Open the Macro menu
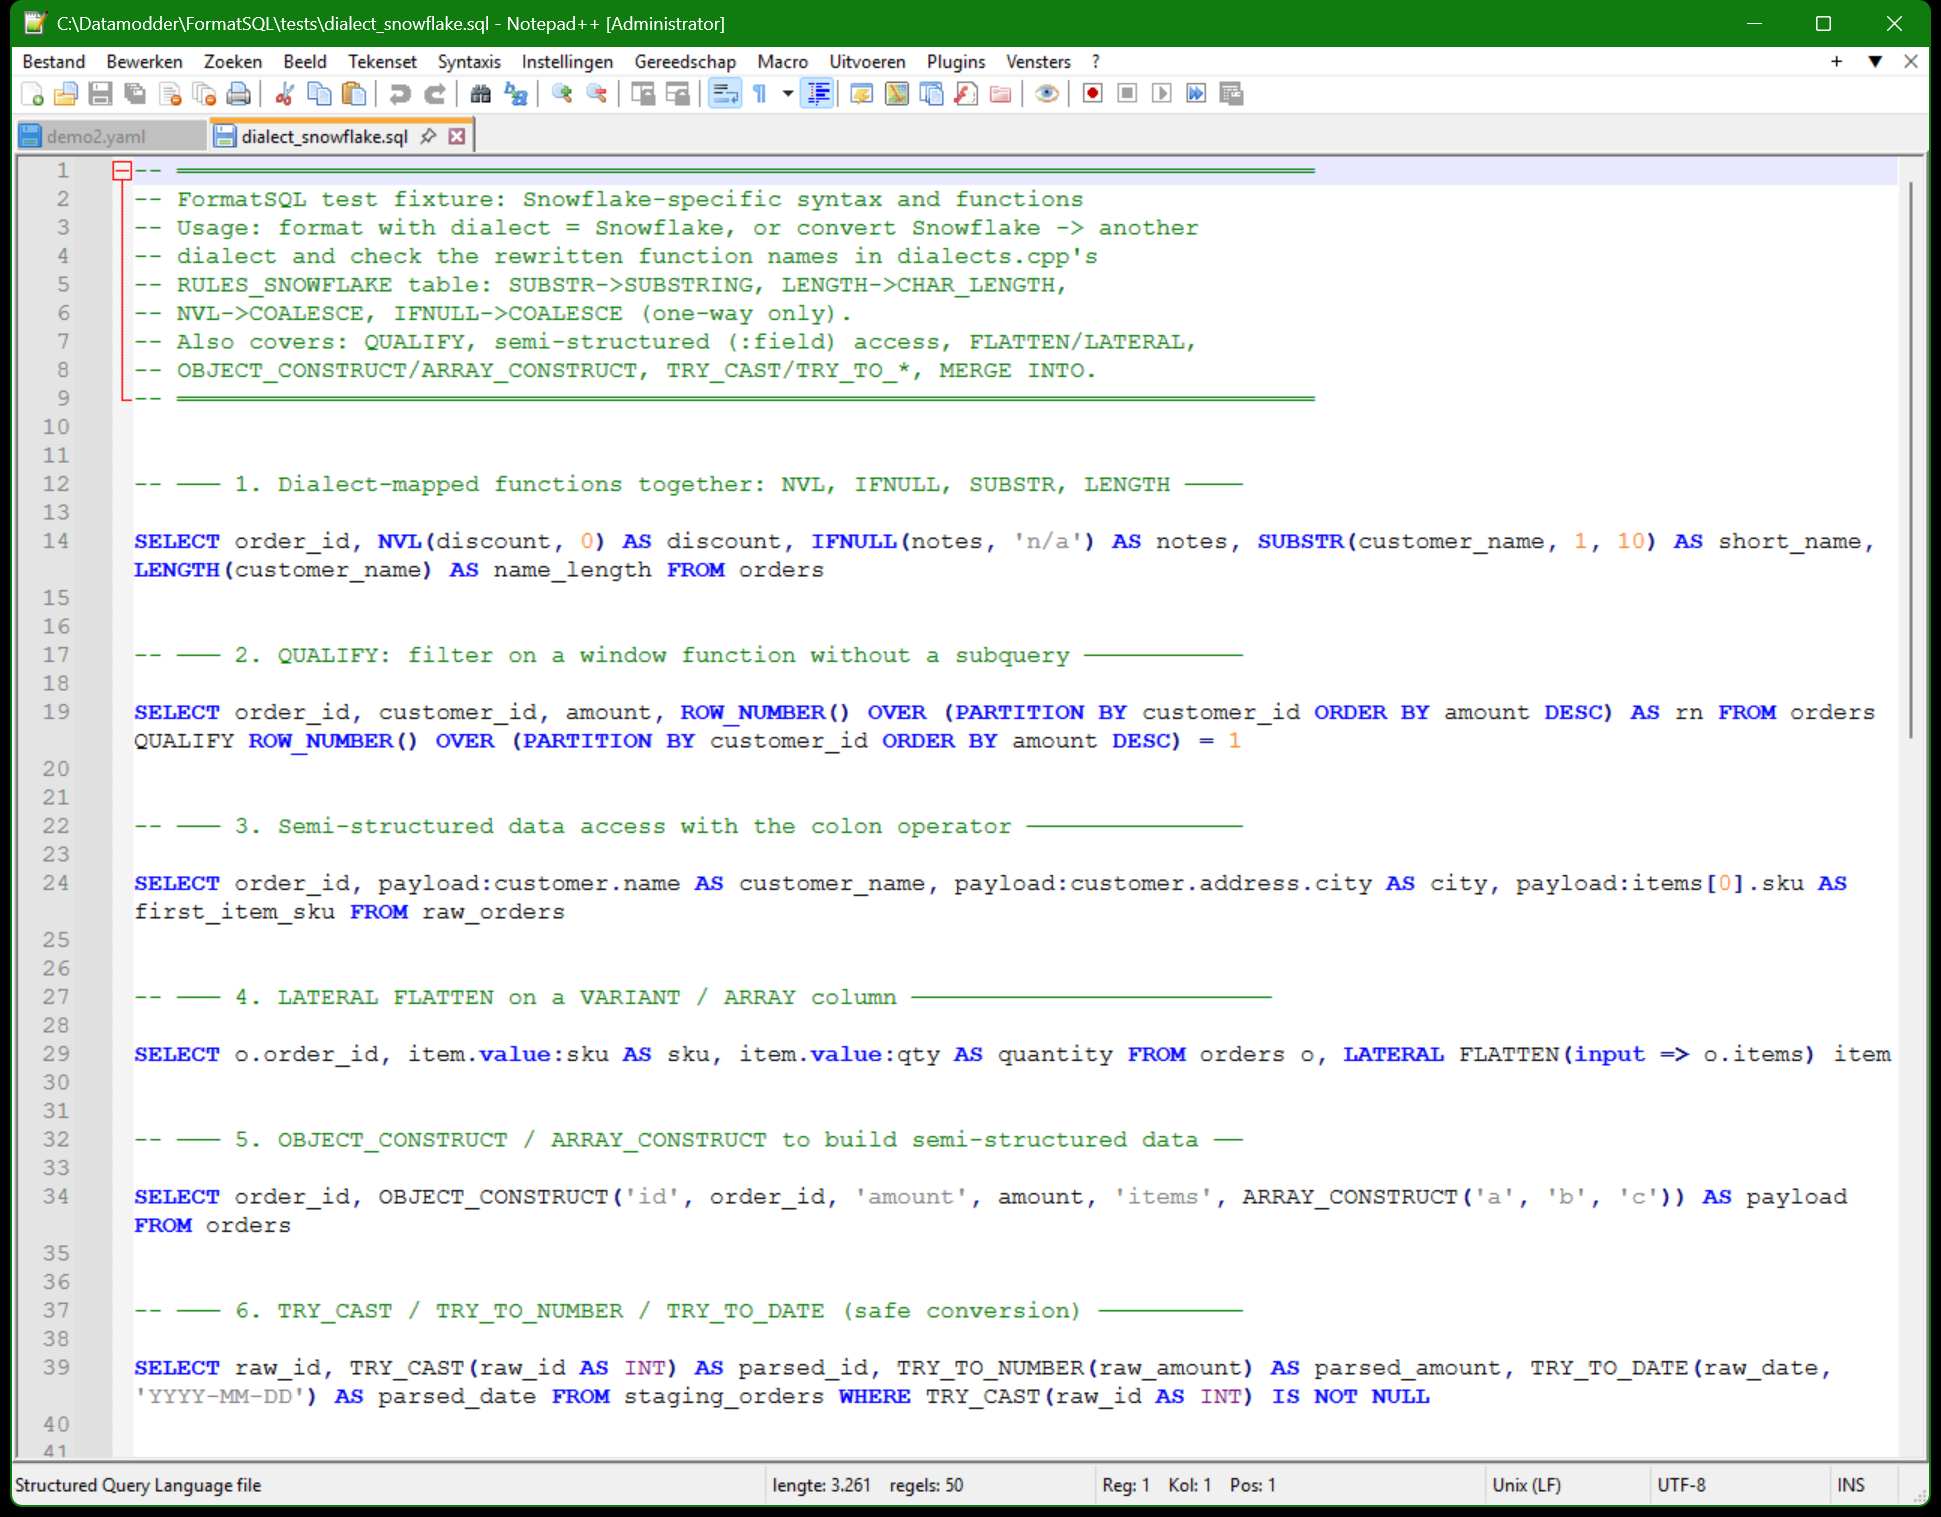 782,62
